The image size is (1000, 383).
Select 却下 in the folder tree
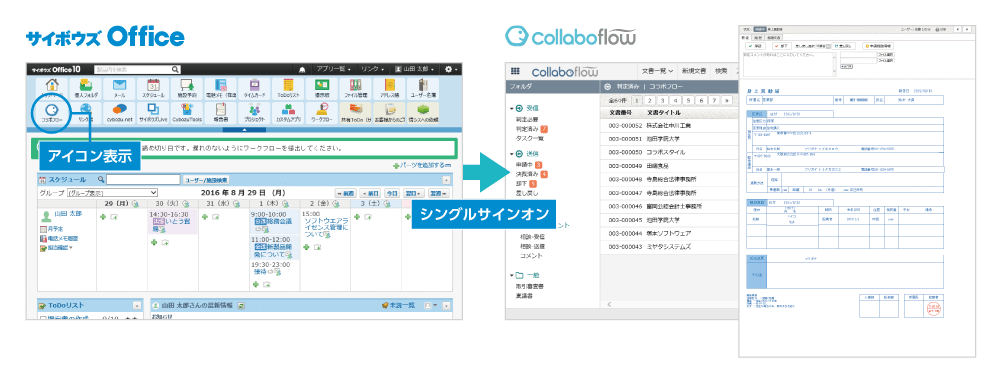522,184
